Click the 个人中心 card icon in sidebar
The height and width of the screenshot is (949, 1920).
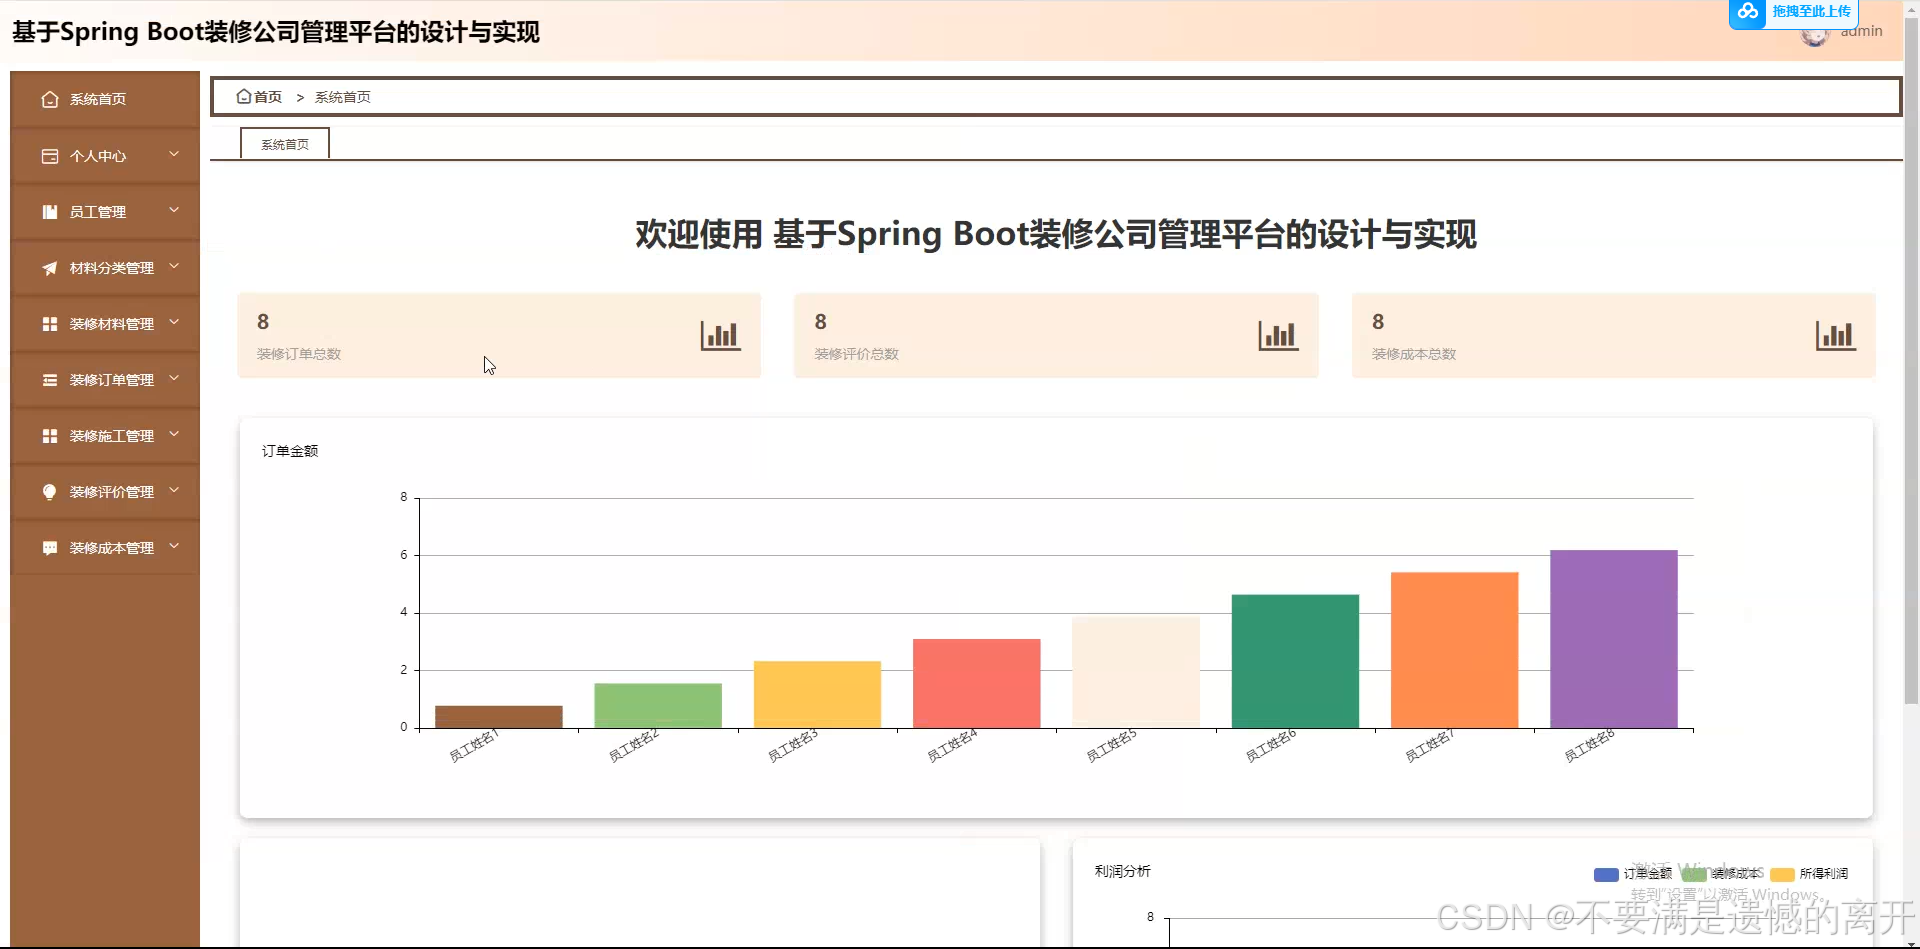[x=50, y=156]
